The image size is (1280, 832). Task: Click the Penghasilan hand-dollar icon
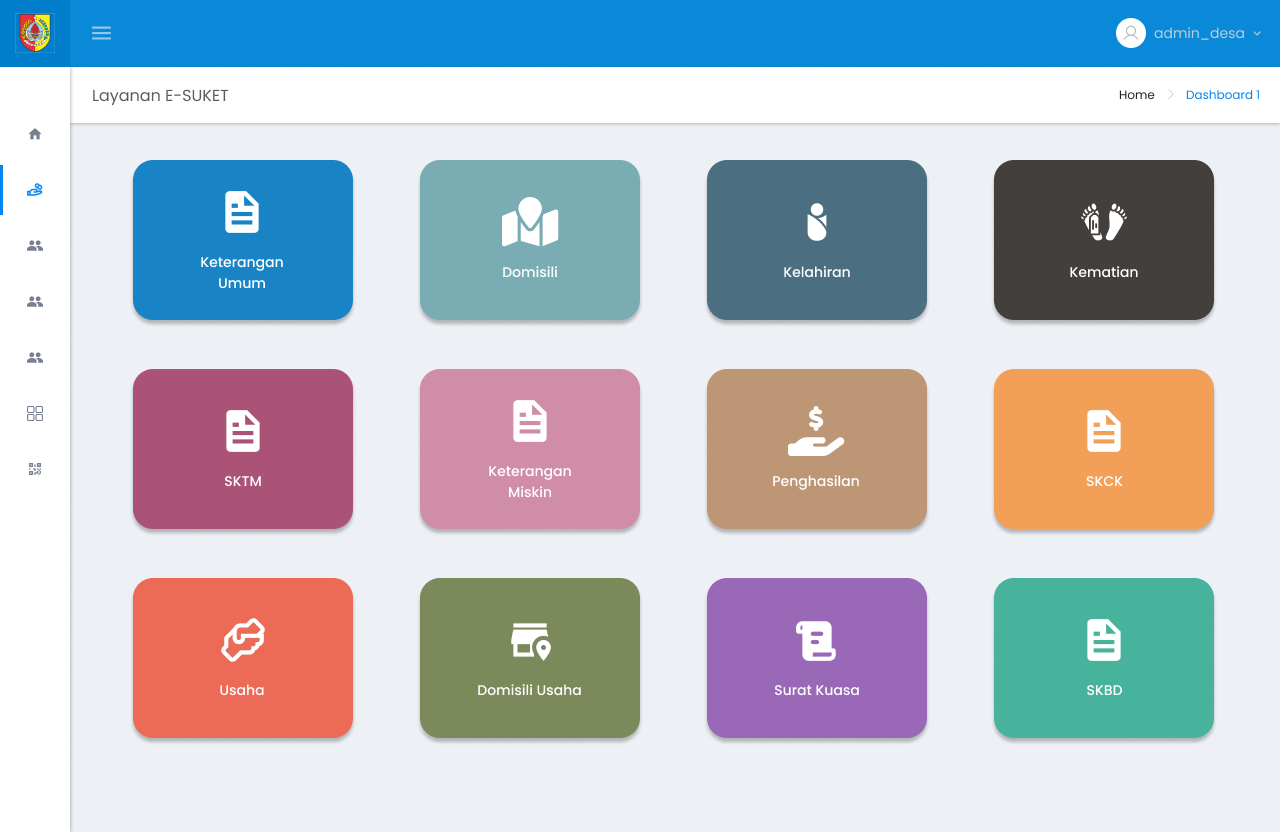point(816,431)
